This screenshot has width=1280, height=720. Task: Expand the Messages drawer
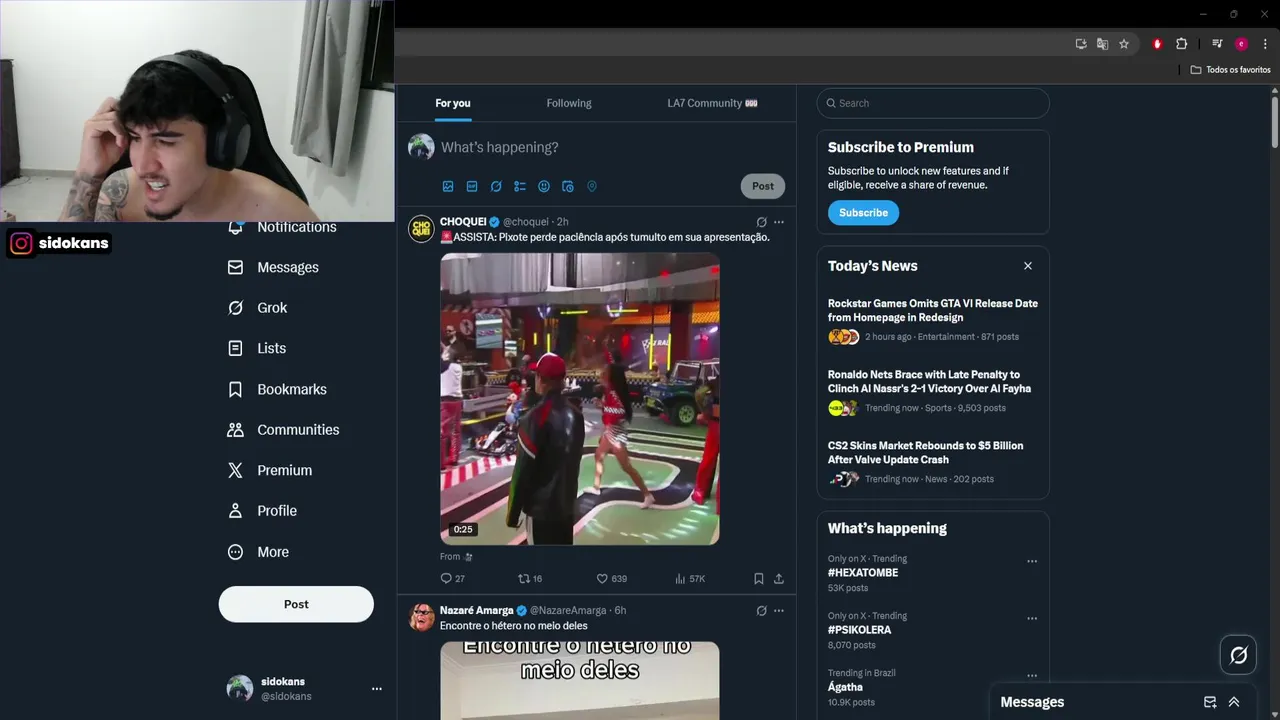(1234, 702)
